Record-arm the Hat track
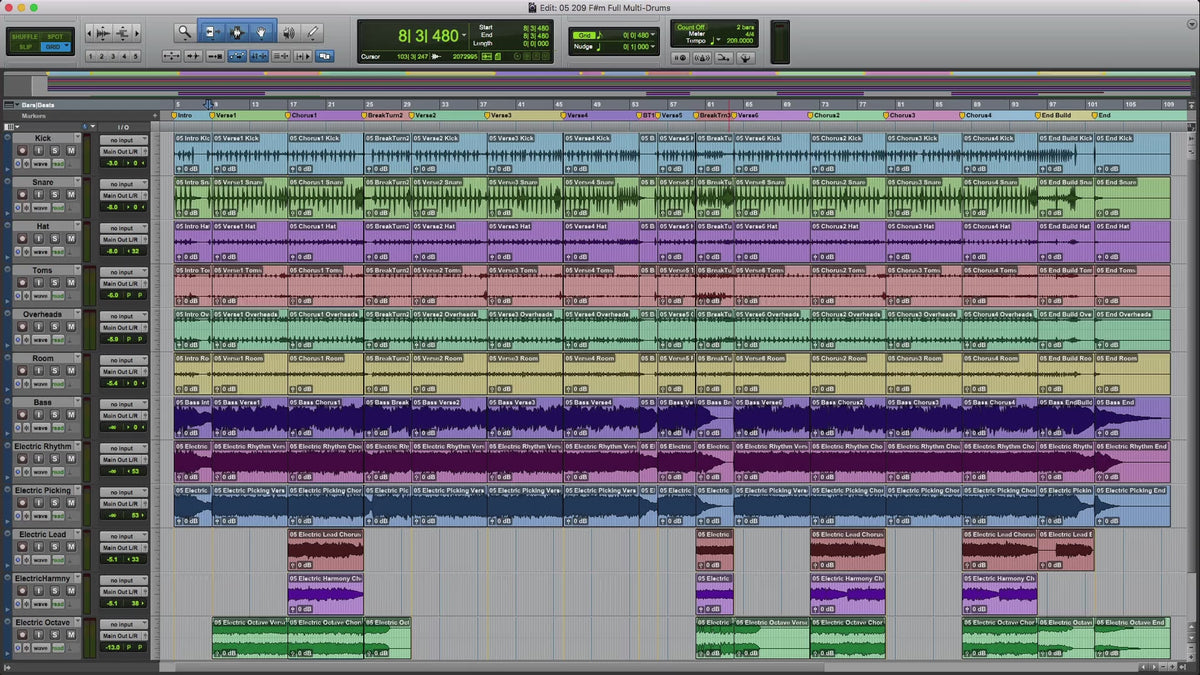This screenshot has width=1200, height=675. coord(21,239)
